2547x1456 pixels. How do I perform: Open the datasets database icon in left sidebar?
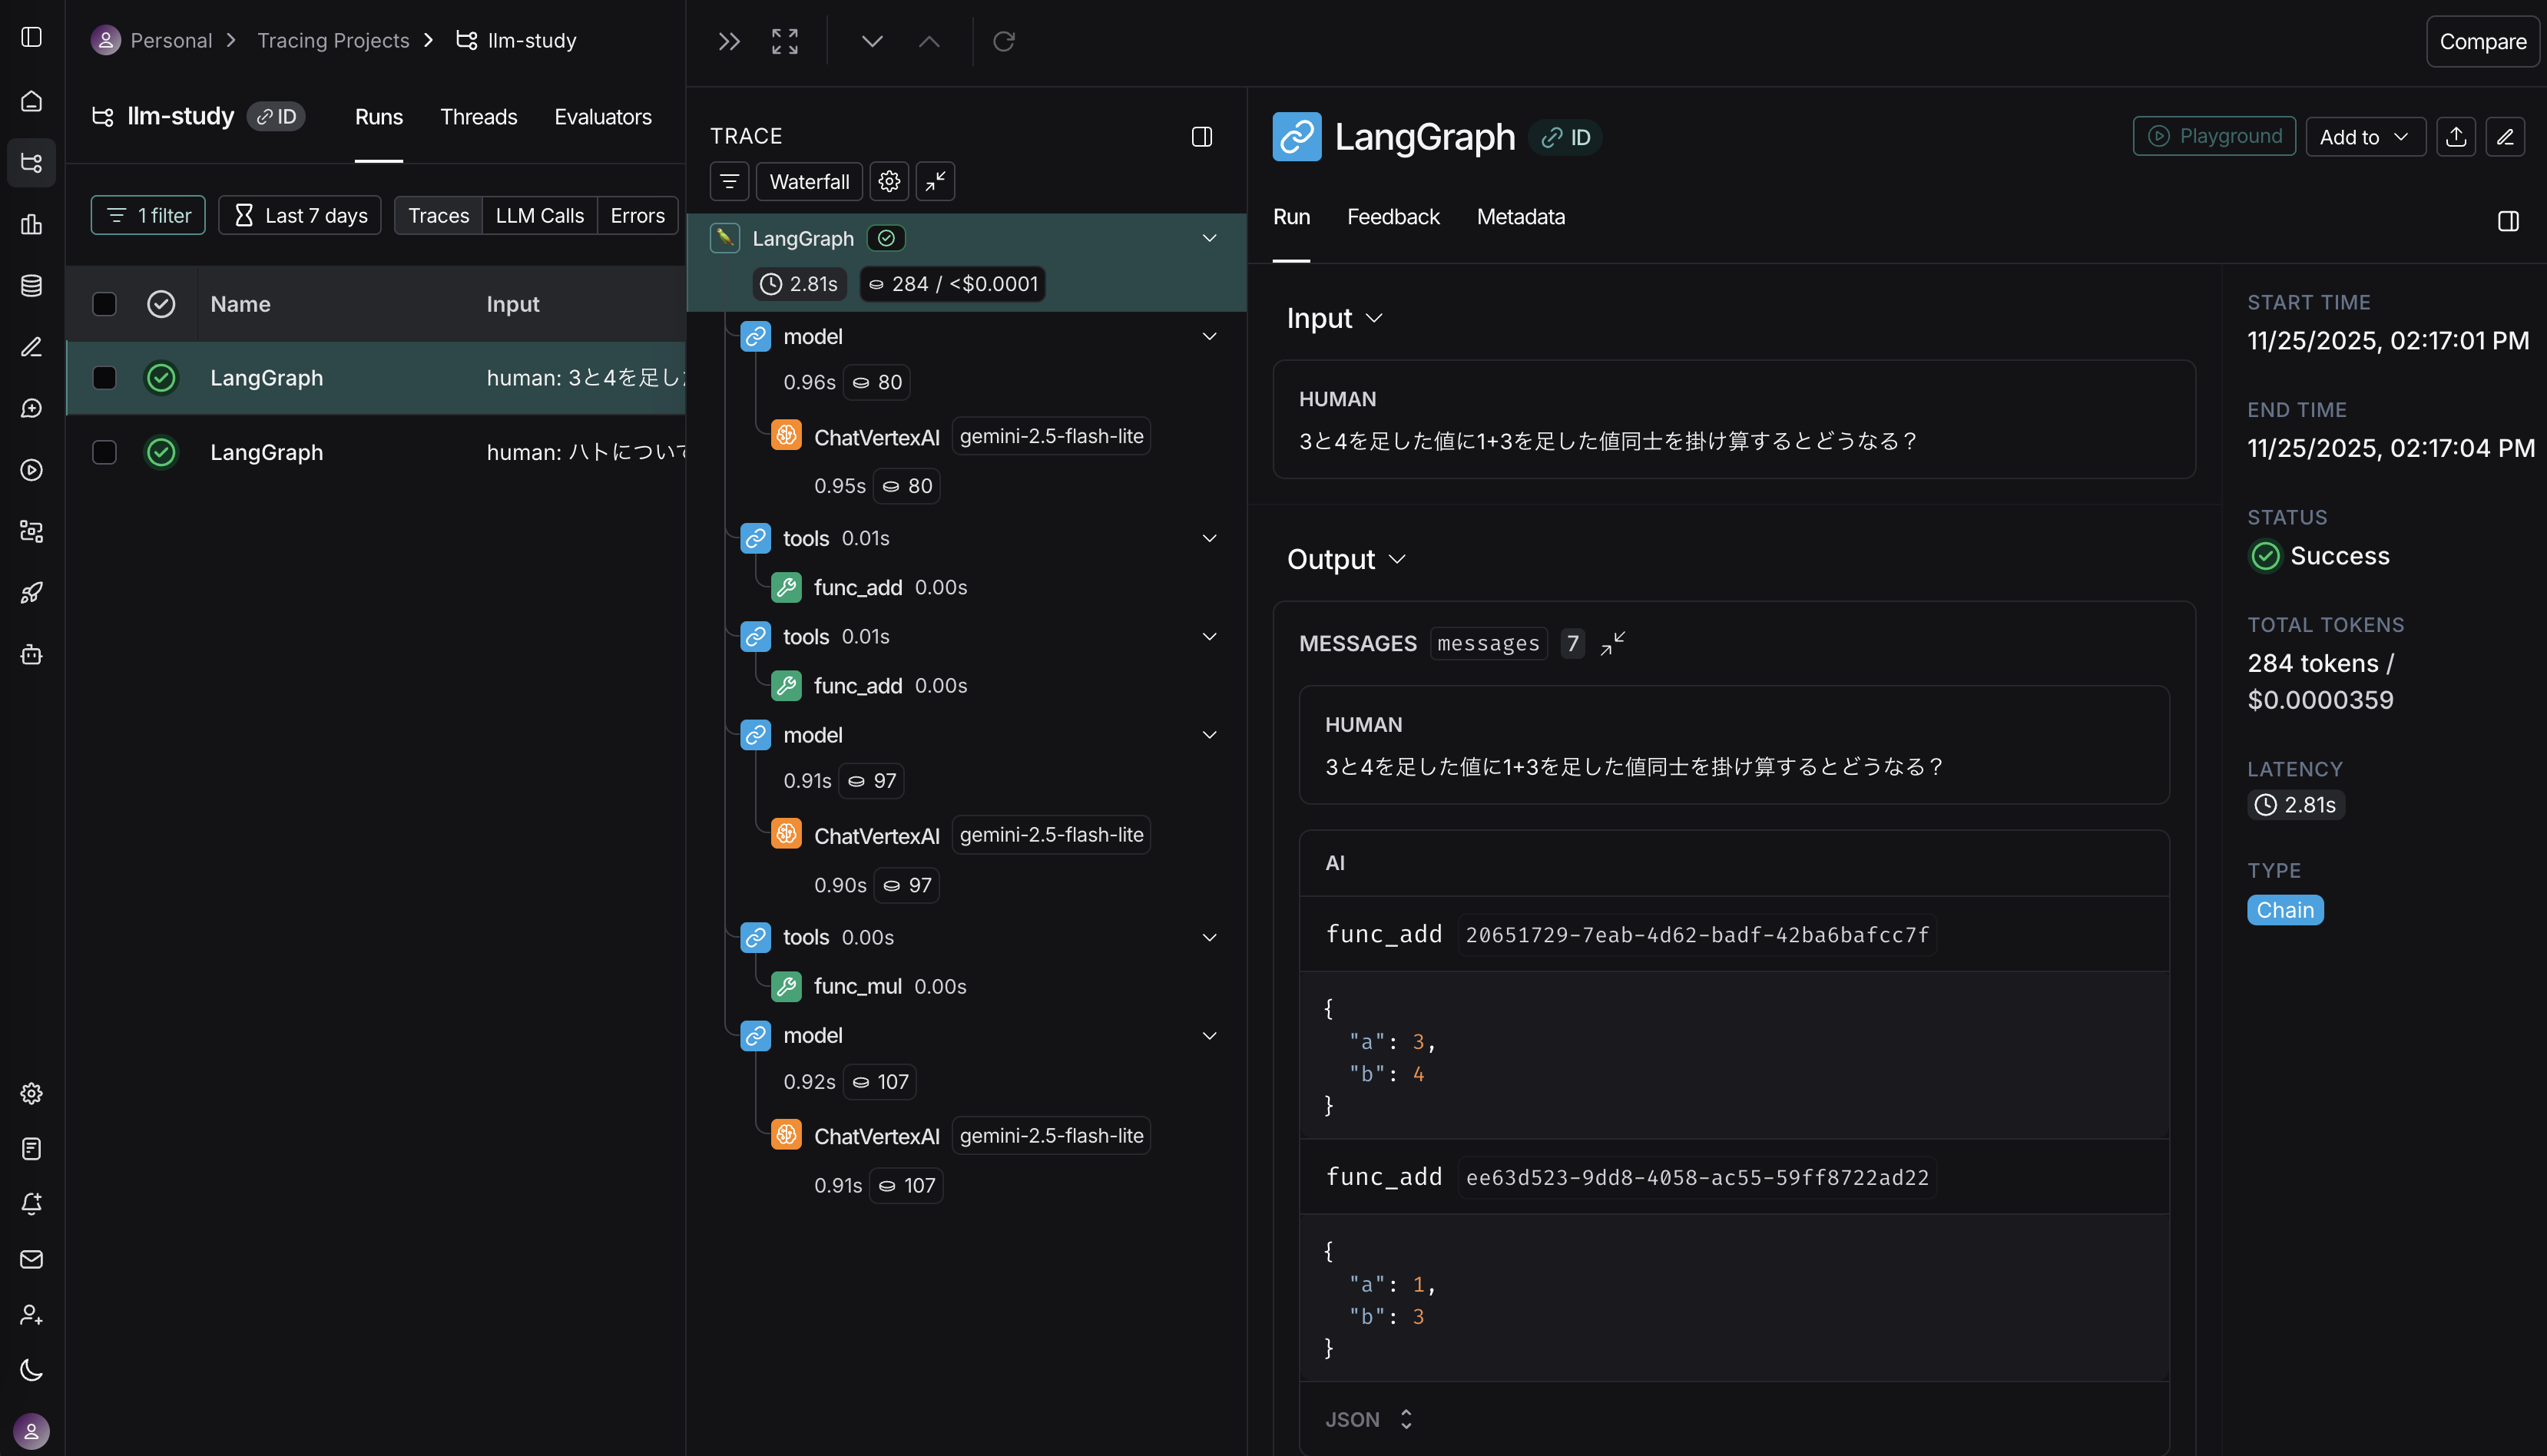pos(32,286)
